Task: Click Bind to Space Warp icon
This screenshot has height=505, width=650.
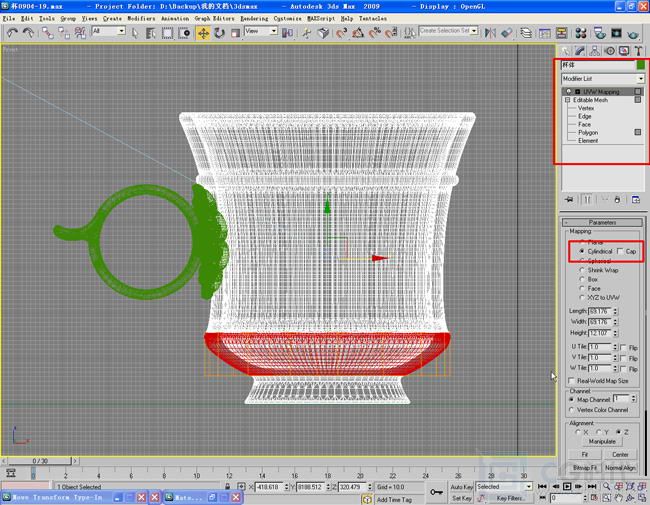Action: click(80, 33)
